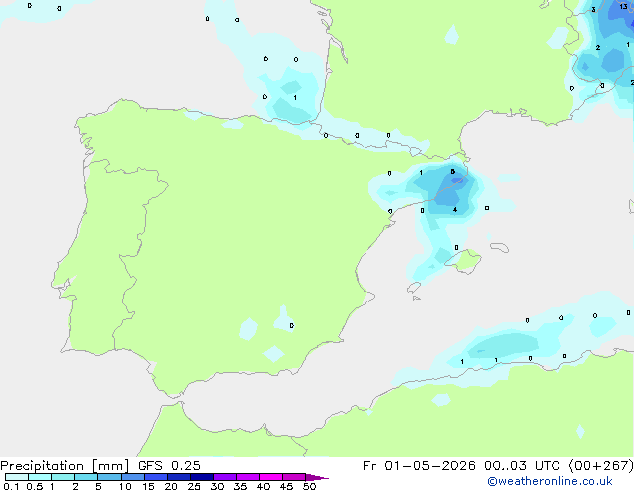634x490 pixels.
Task: Click the weatheronline.co.uk copyright link
Action: coord(550,481)
